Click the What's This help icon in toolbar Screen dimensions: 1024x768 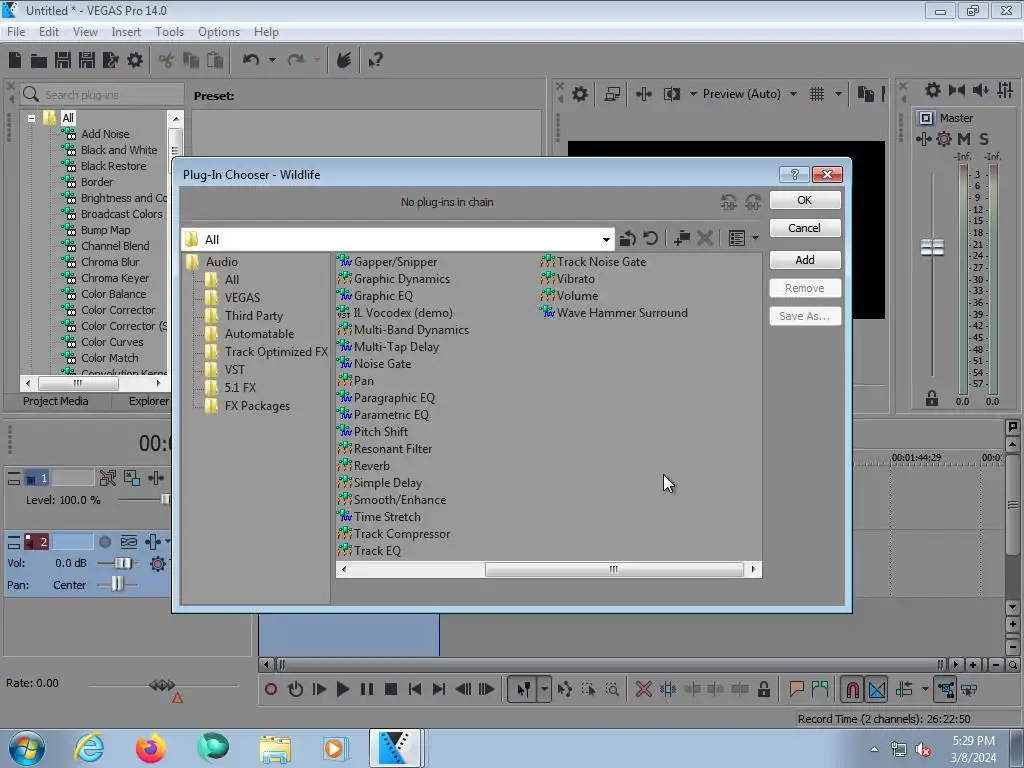[x=376, y=61]
